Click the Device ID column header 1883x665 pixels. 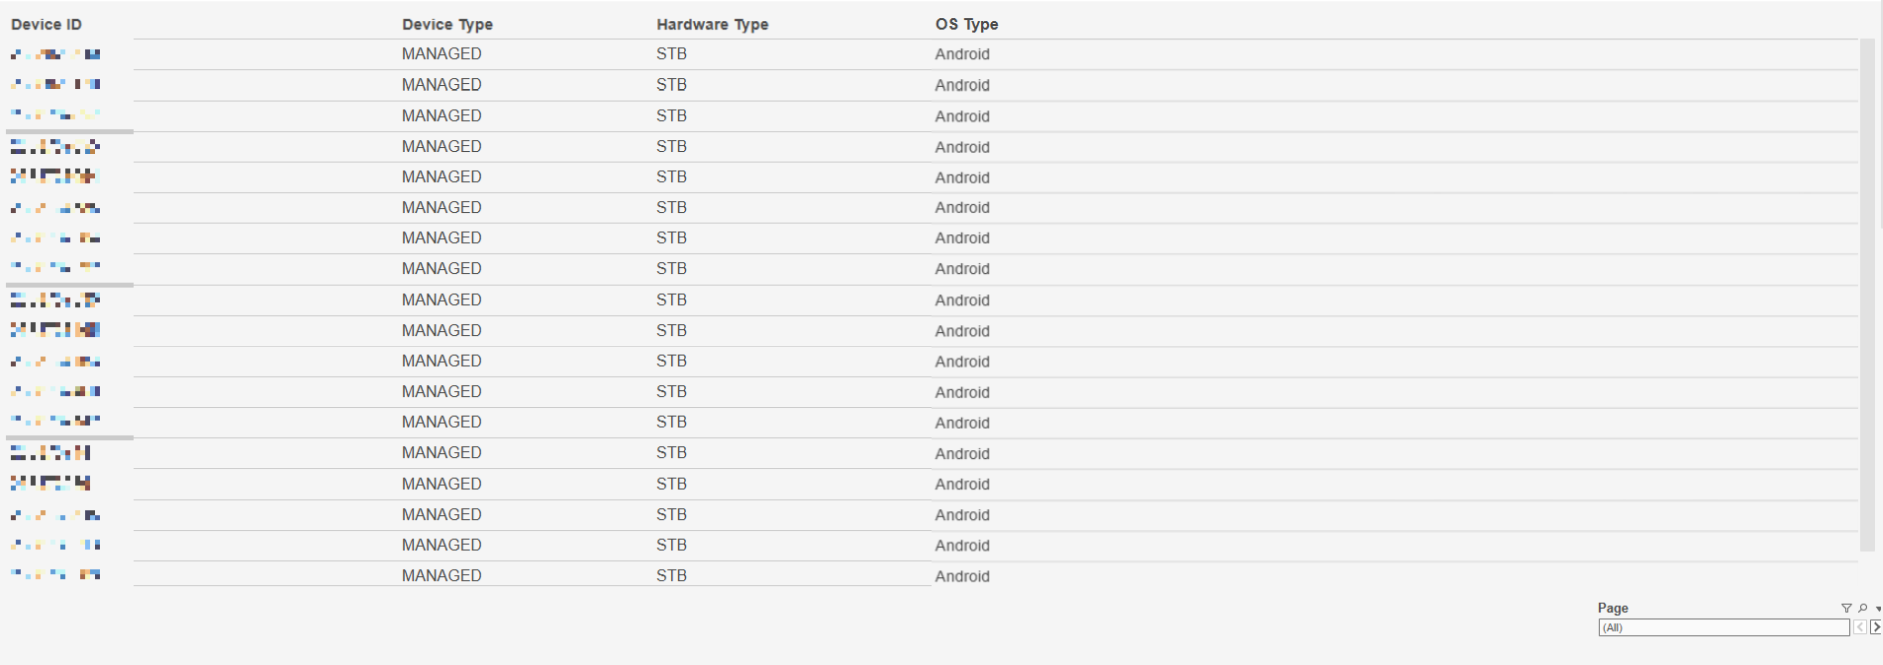click(46, 24)
